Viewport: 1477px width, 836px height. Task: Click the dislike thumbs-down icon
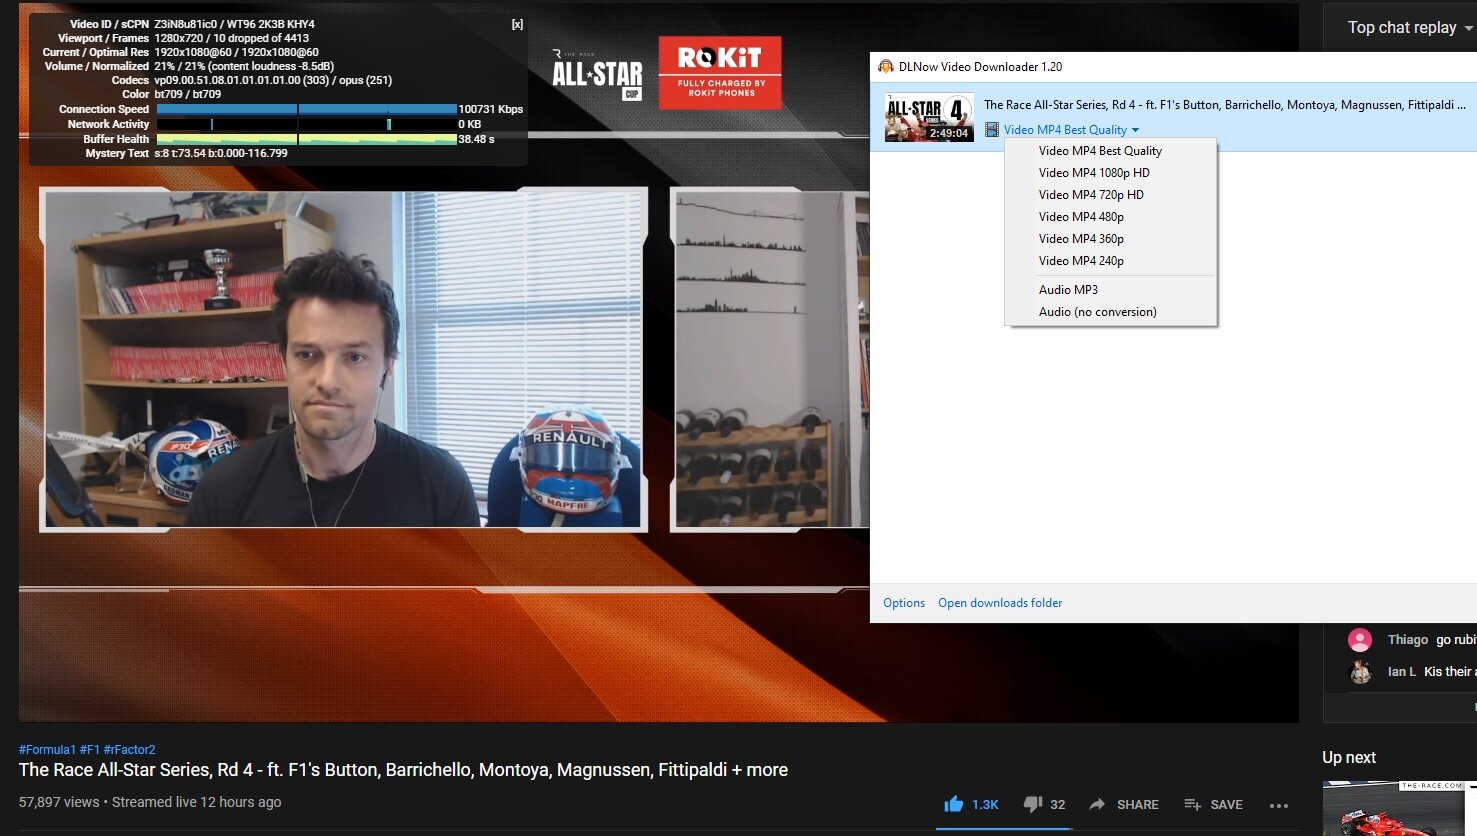(x=1033, y=804)
